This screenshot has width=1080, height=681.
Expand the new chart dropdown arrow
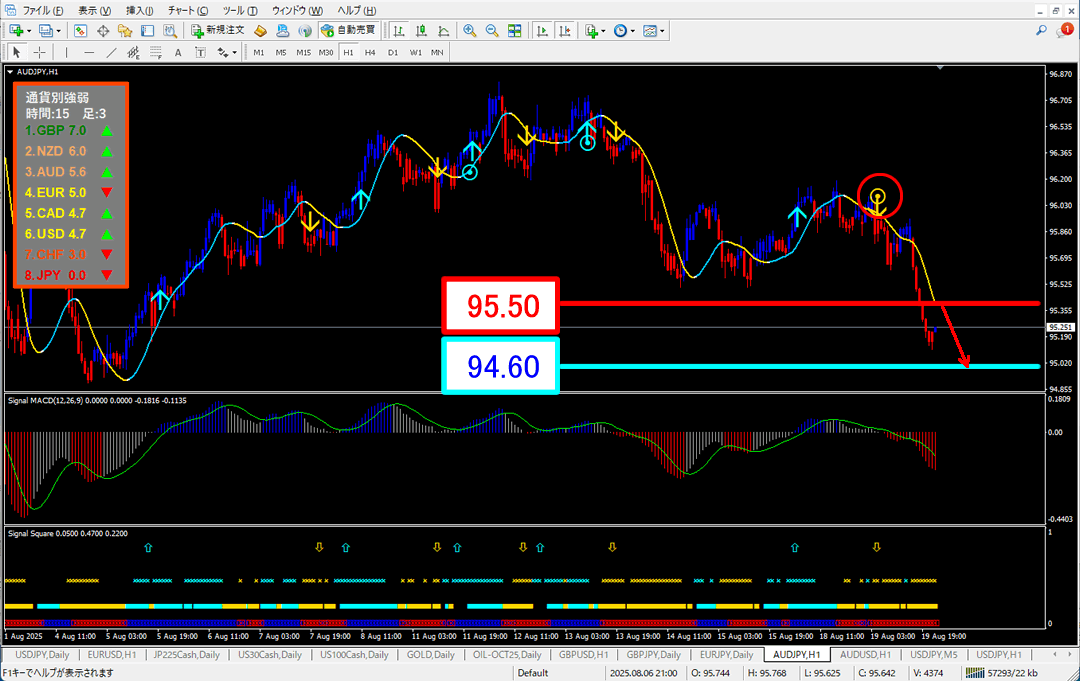[29, 31]
